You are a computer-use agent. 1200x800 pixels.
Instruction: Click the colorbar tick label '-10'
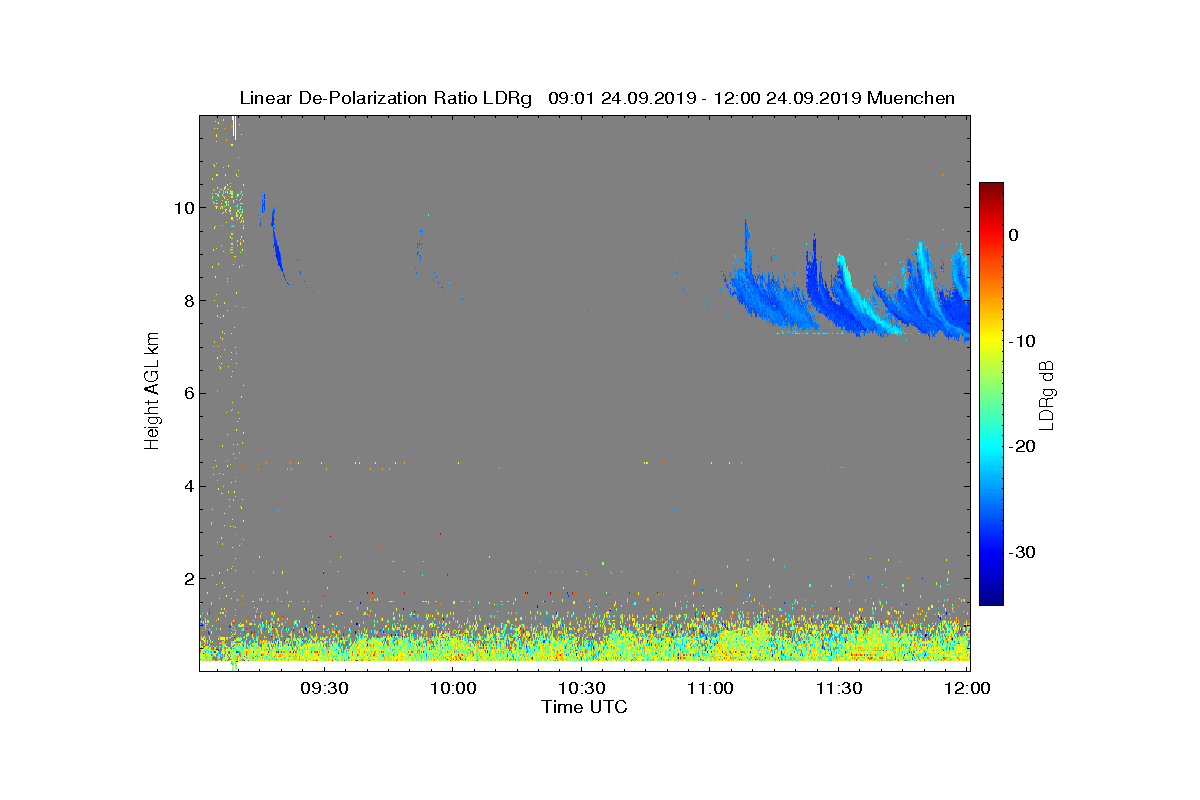(1020, 341)
